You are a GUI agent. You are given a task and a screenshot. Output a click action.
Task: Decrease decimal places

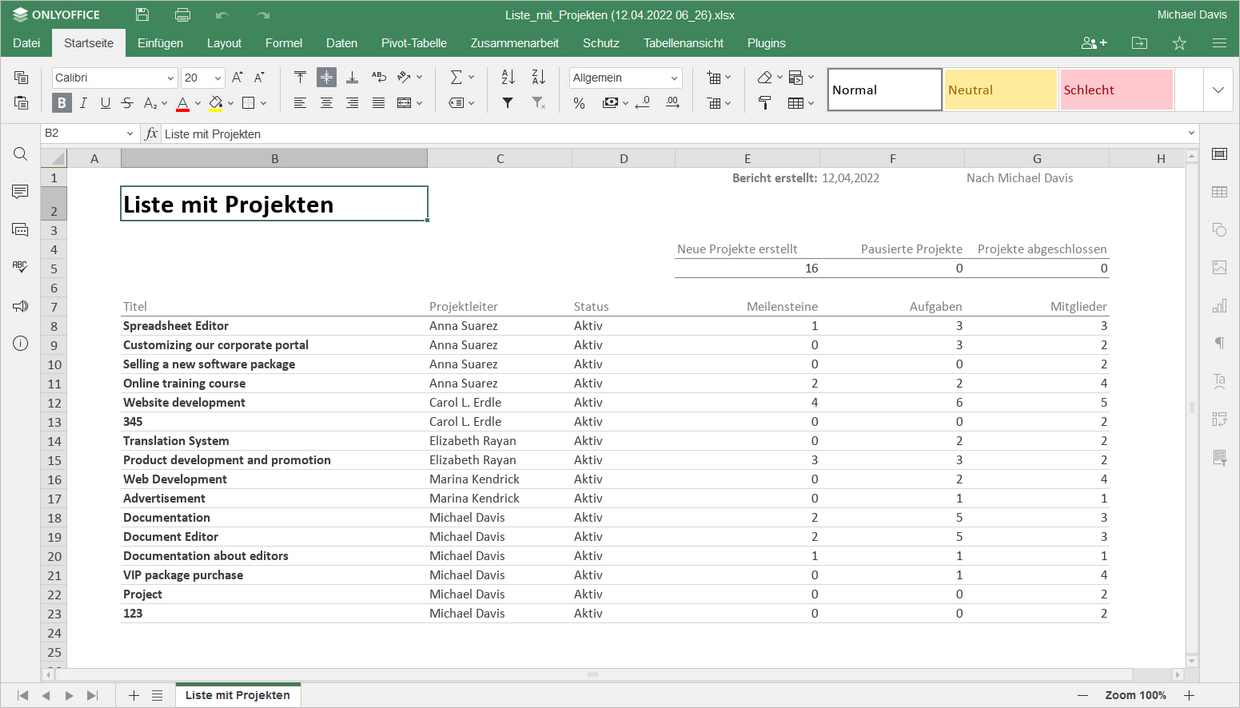point(642,102)
